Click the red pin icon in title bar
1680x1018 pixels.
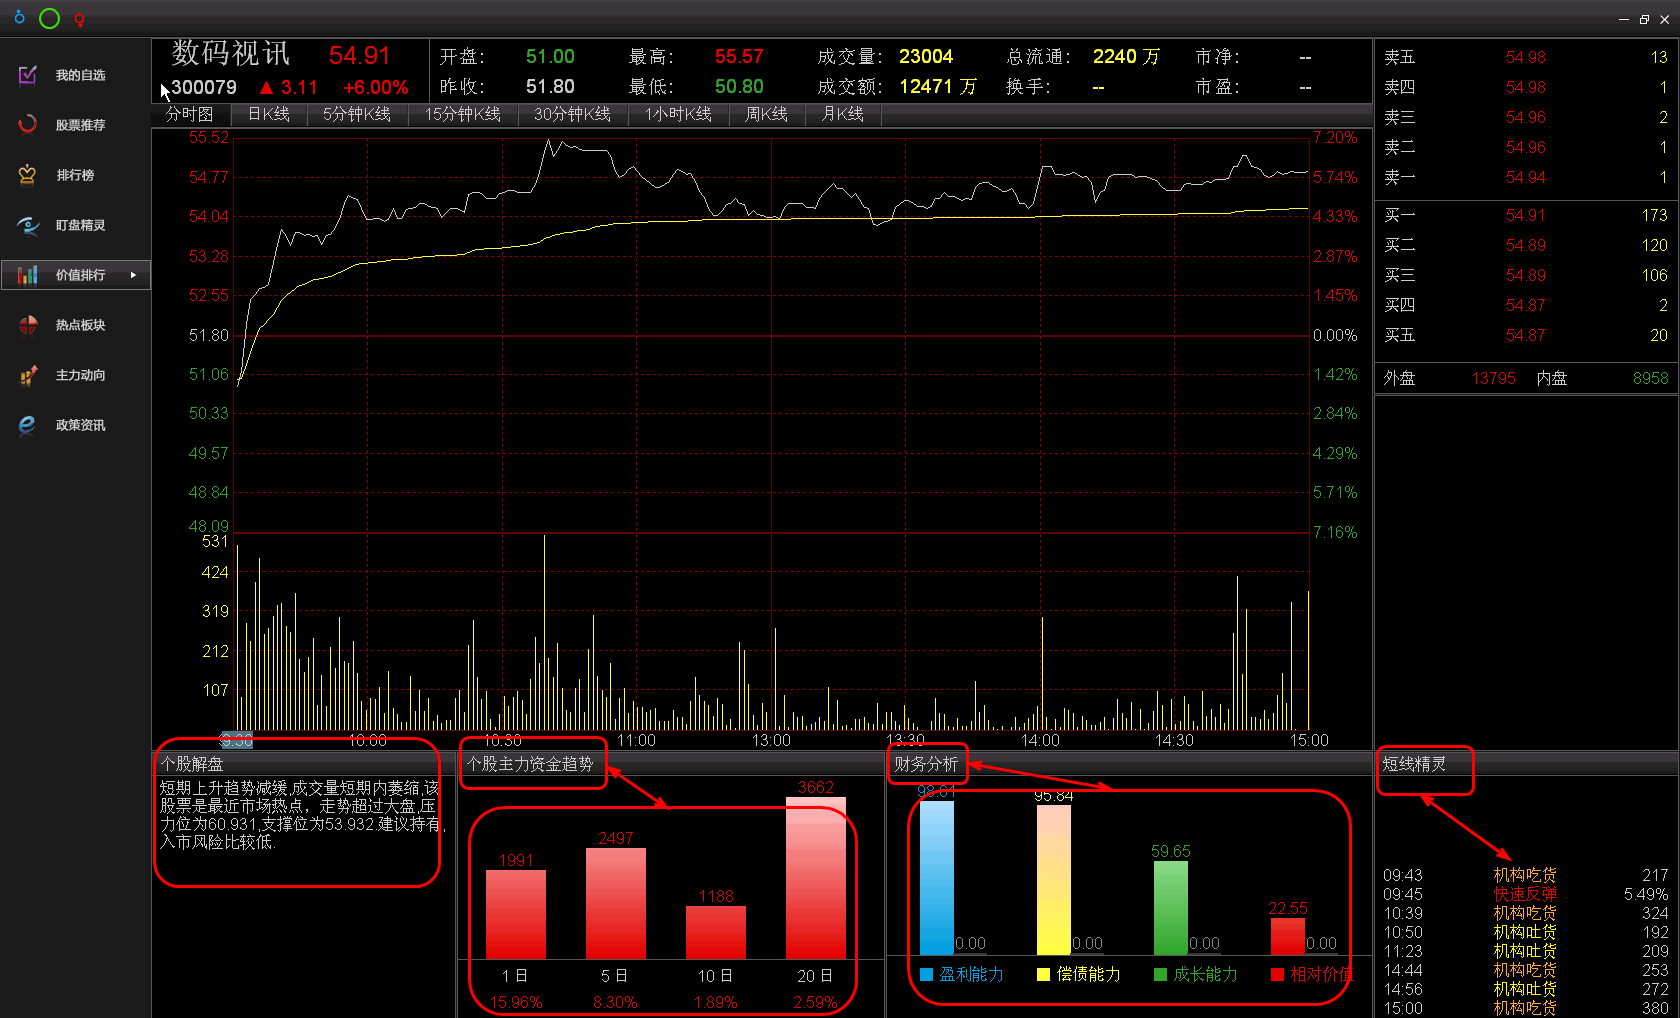[x=79, y=19]
